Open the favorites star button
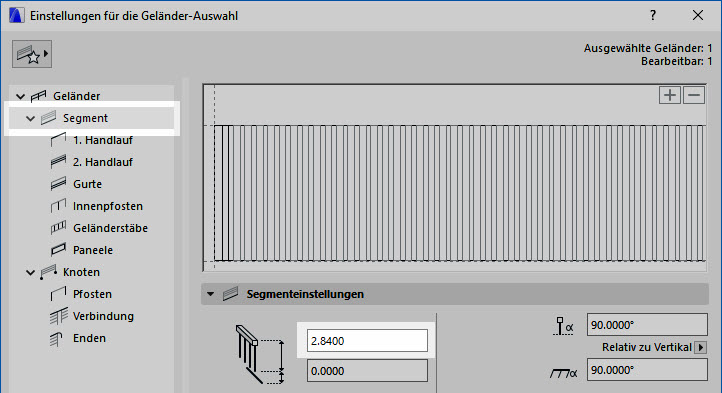 coord(32,54)
